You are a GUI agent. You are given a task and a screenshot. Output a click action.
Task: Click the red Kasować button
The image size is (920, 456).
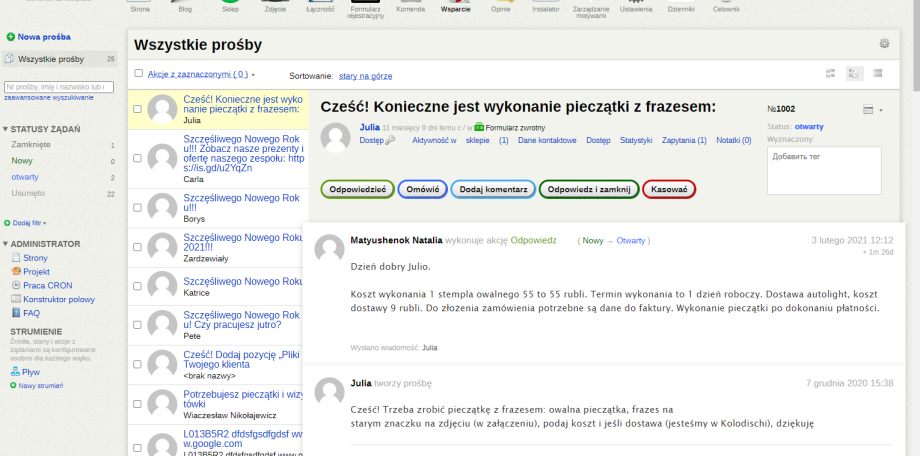[669, 190]
